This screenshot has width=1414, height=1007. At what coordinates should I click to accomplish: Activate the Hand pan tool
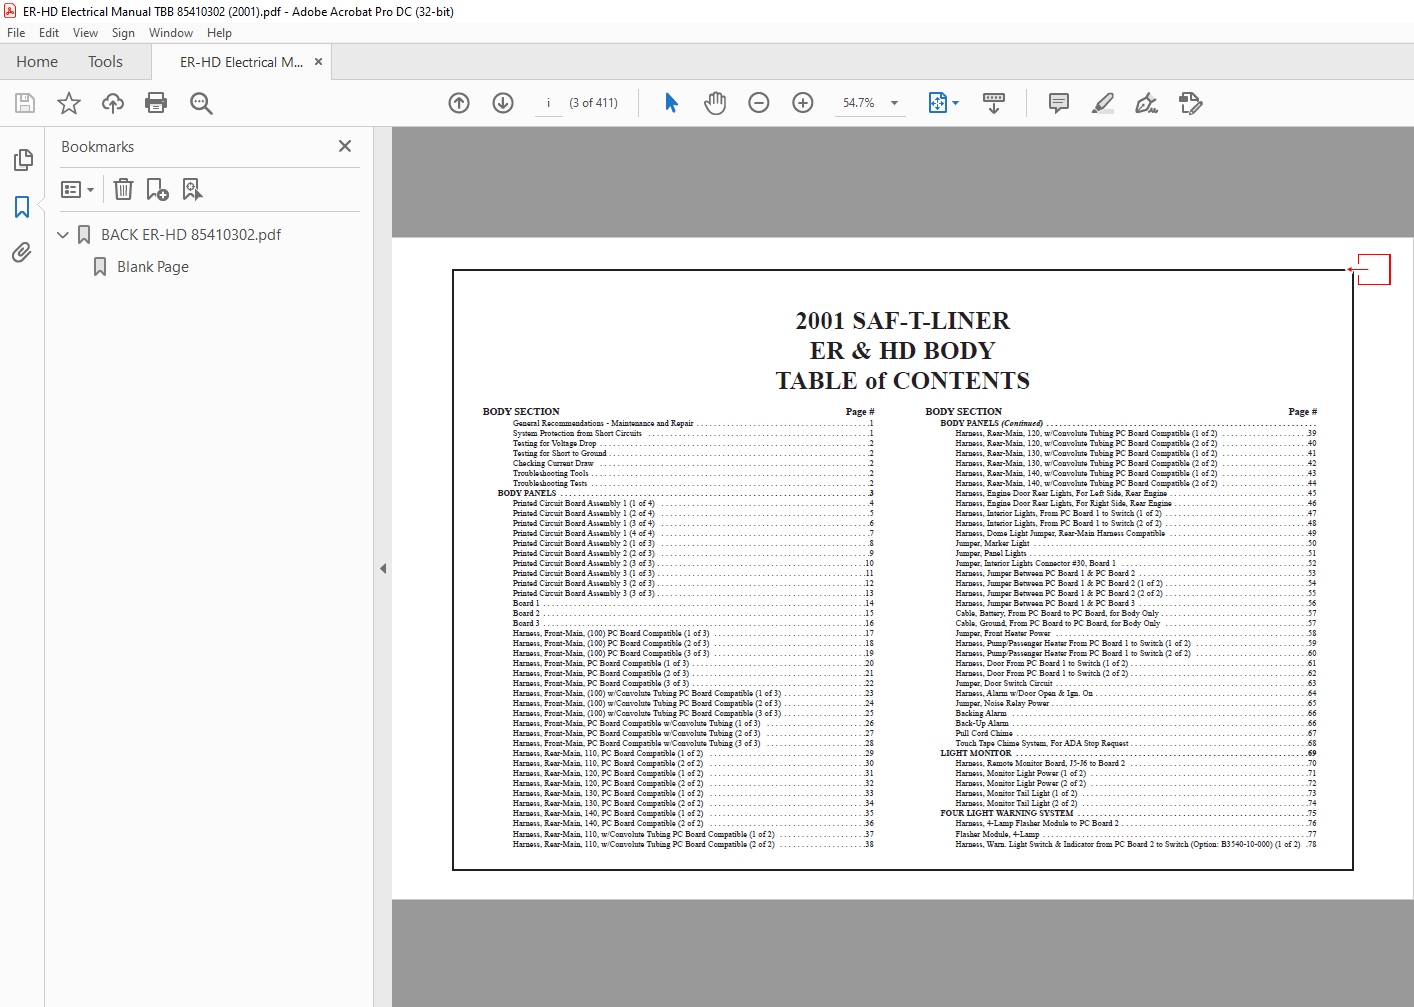coord(715,103)
